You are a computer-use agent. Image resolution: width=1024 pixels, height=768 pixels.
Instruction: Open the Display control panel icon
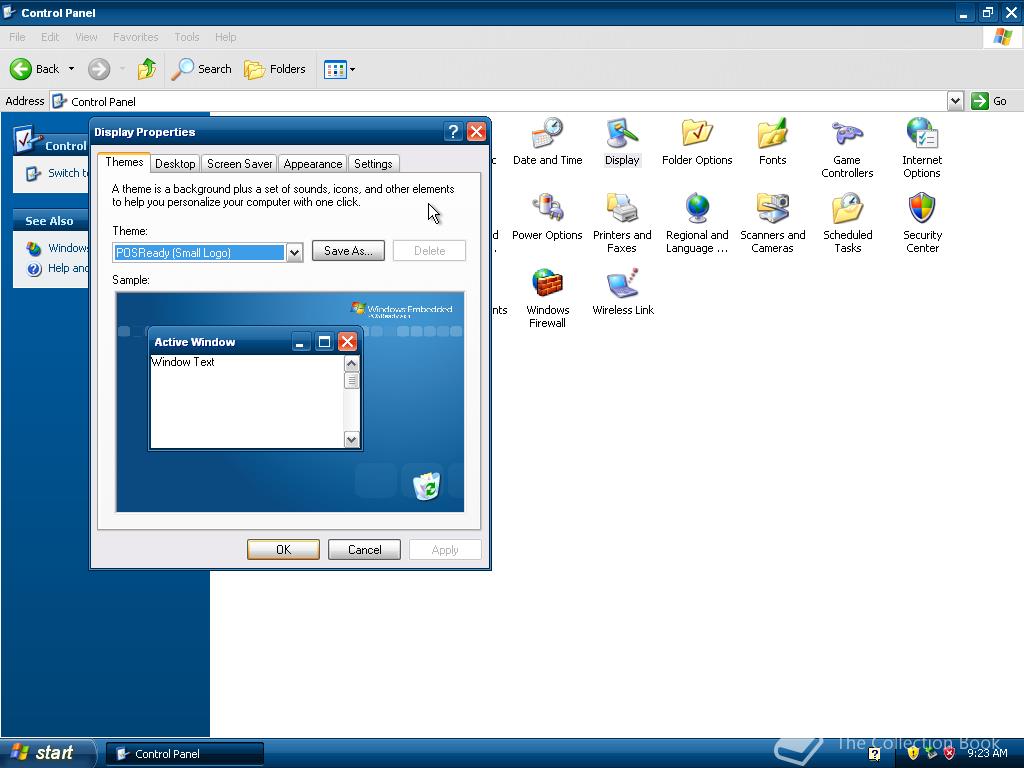[x=622, y=142]
